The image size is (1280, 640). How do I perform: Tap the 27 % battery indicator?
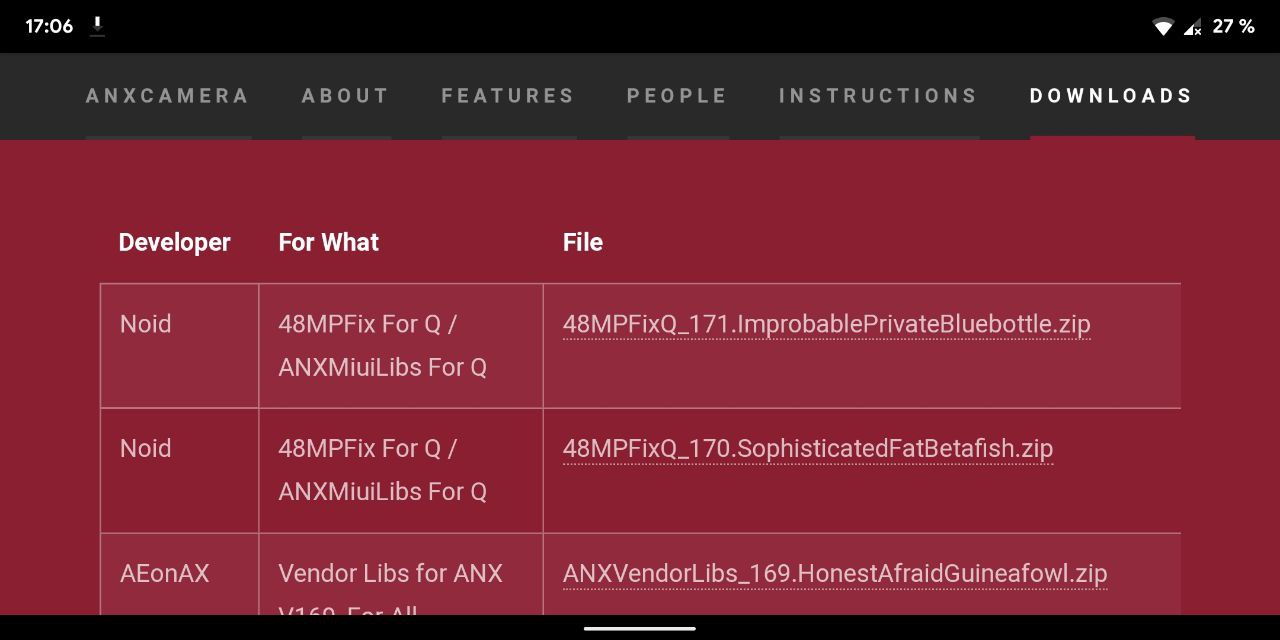(x=1233, y=27)
